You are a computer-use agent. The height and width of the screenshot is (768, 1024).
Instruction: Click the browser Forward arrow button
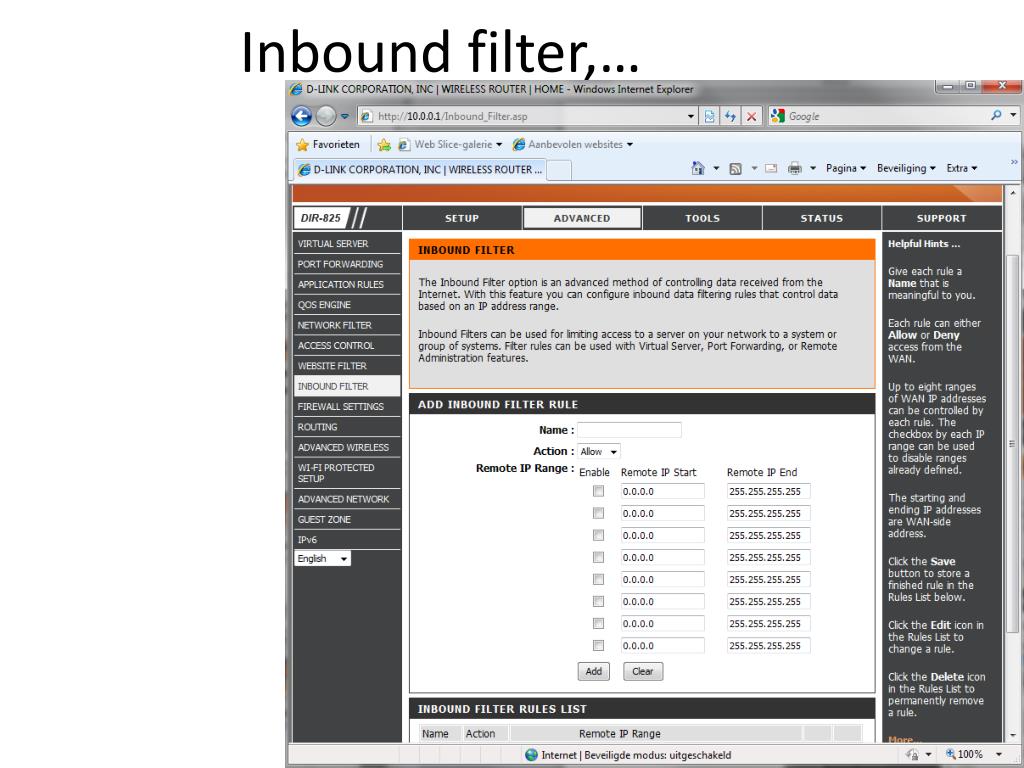coord(326,116)
